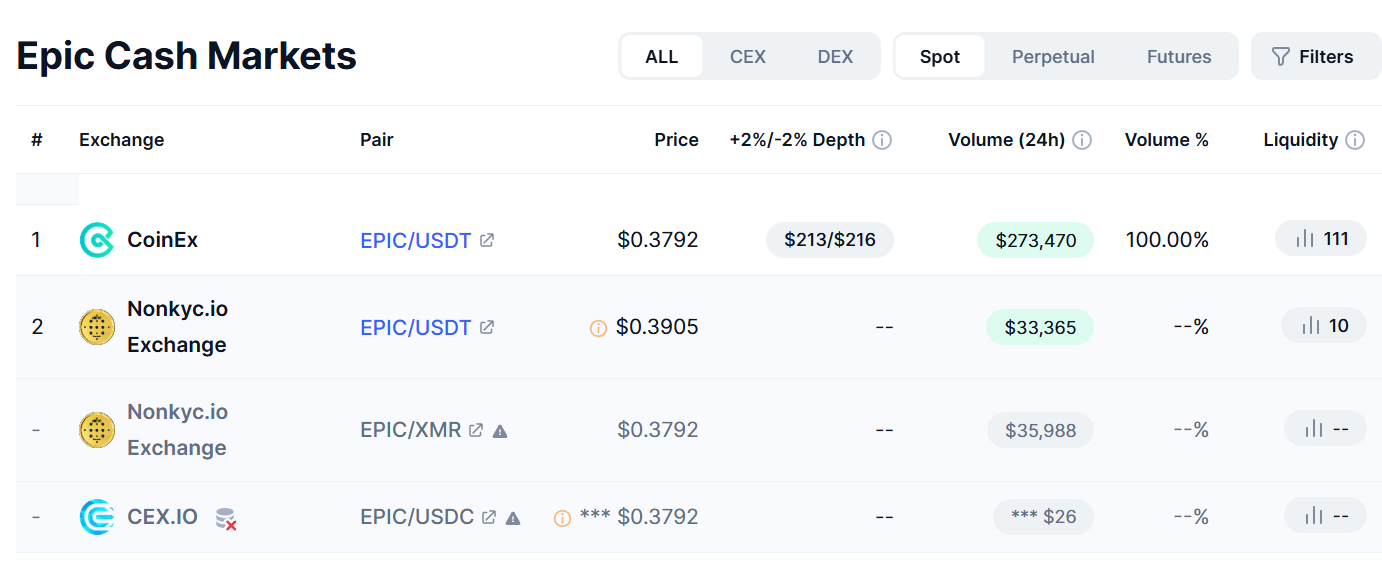The image size is (1382, 573).
Task: Open CoinEx EPIC/USDT pair link
Action: (416, 240)
